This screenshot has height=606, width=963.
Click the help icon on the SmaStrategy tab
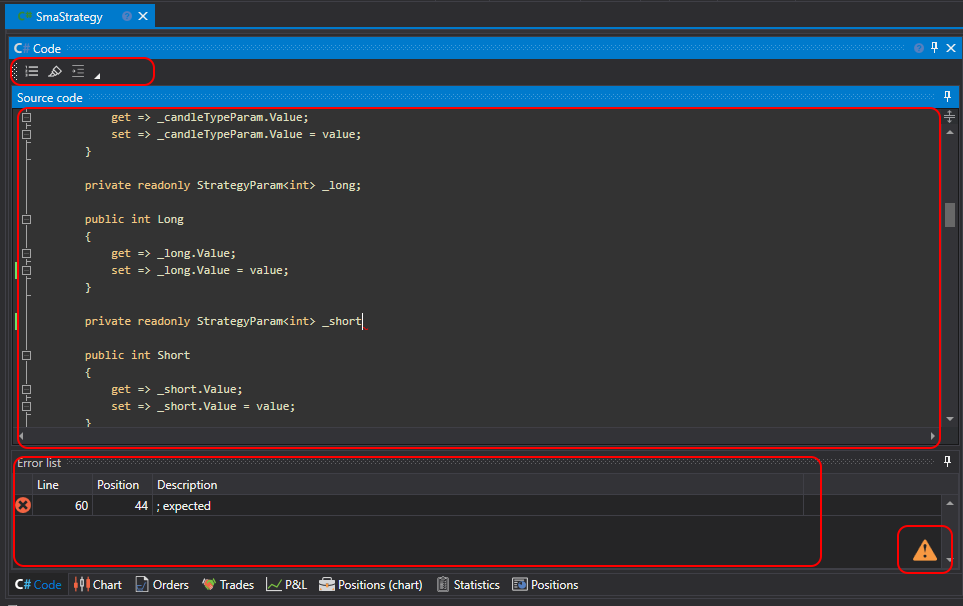click(x=127, y=17)
